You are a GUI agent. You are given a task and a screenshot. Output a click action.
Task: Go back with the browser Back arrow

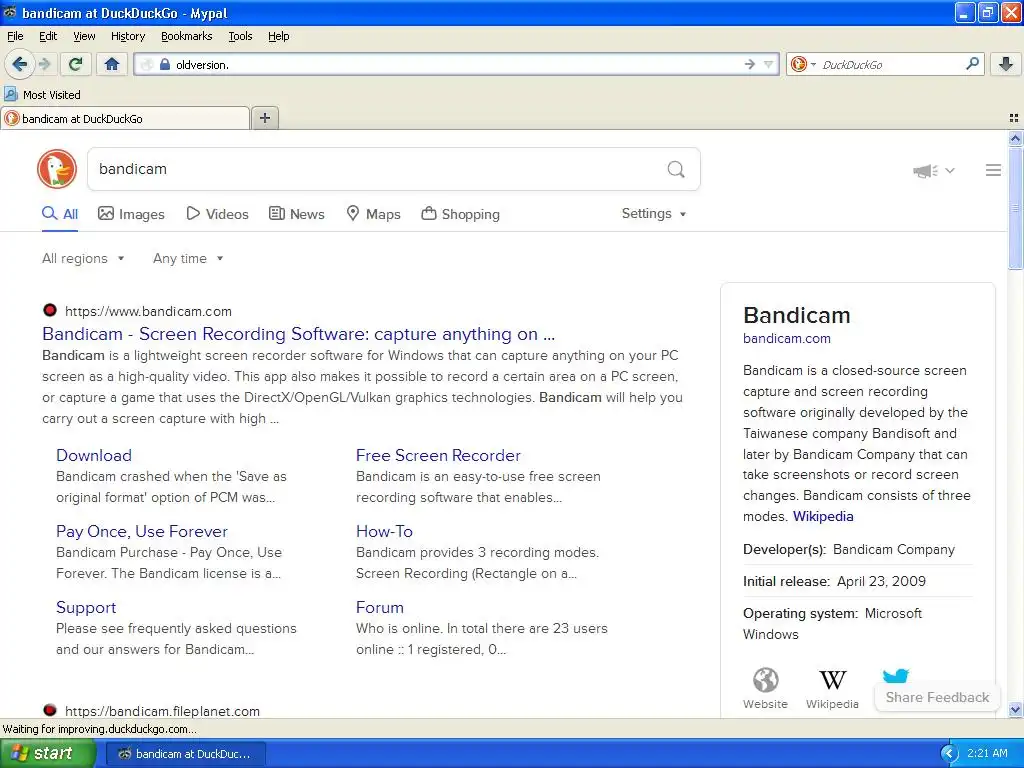tap(20, 64)
